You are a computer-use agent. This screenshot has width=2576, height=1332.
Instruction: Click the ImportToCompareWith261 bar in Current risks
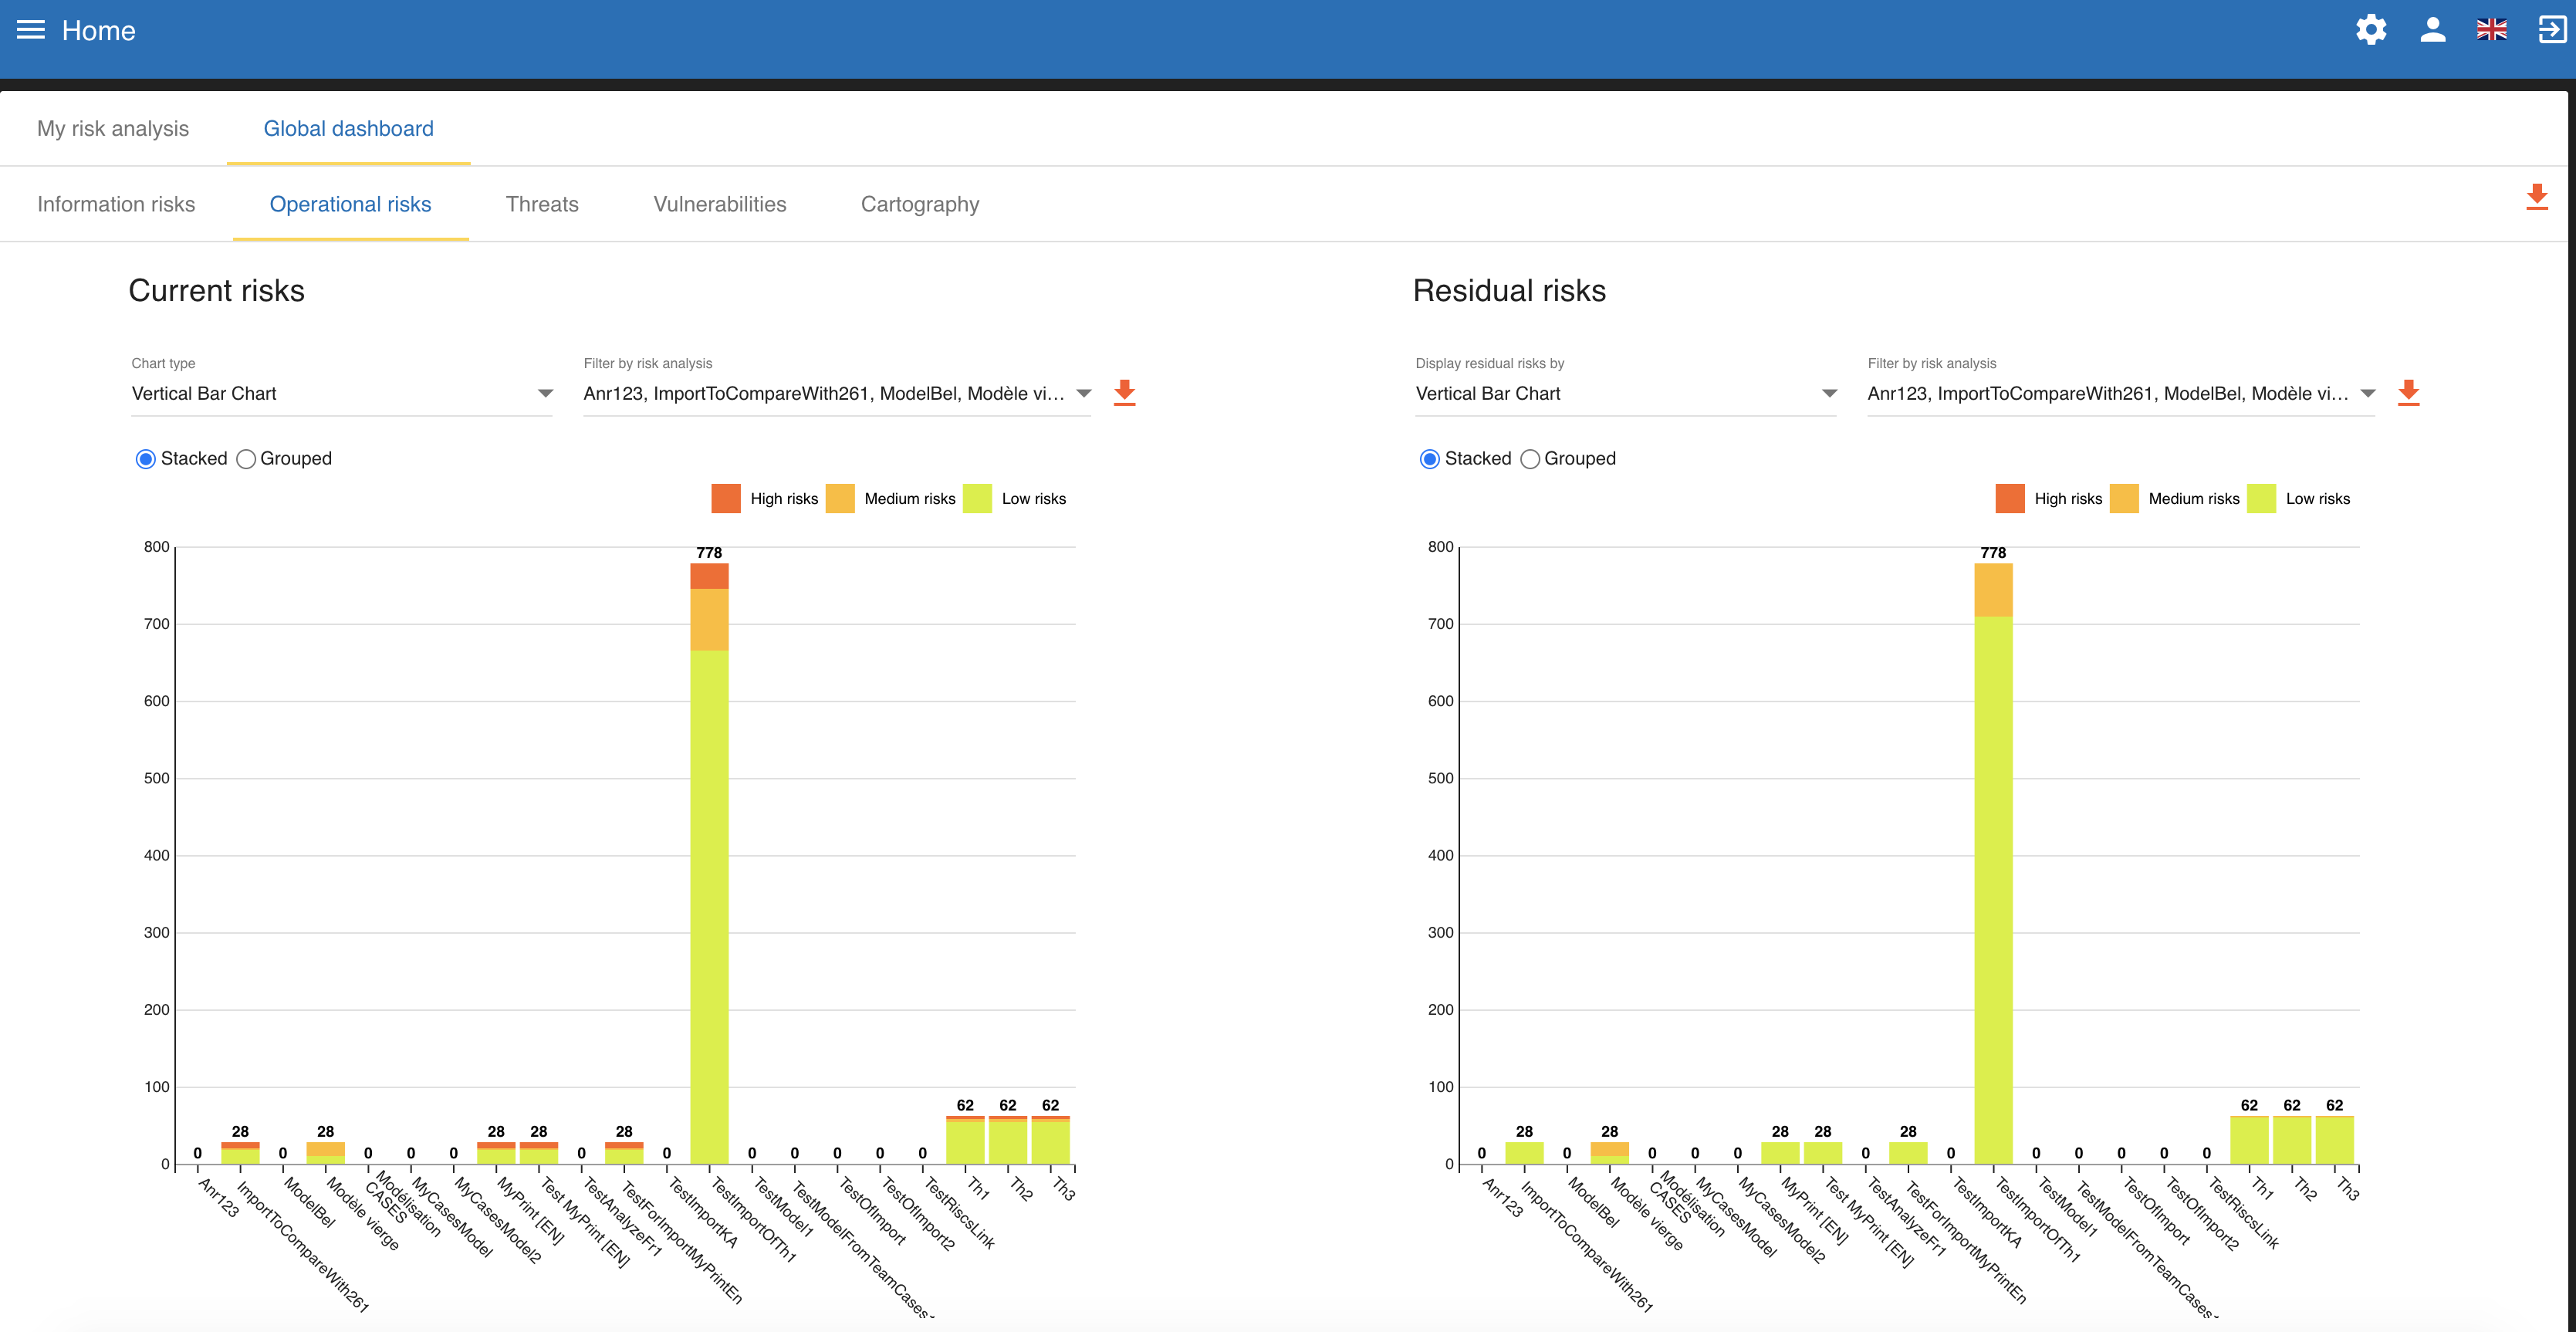click(240, 1153)
